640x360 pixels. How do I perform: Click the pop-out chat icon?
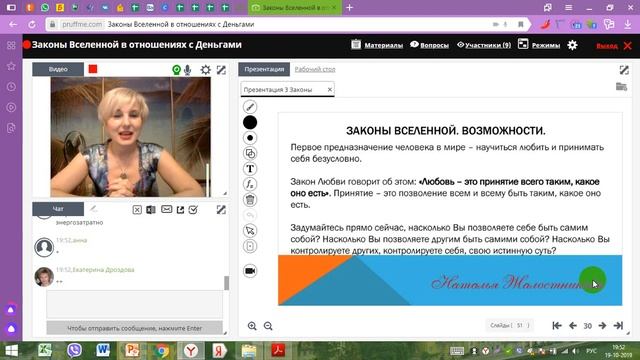coord(180,210)
